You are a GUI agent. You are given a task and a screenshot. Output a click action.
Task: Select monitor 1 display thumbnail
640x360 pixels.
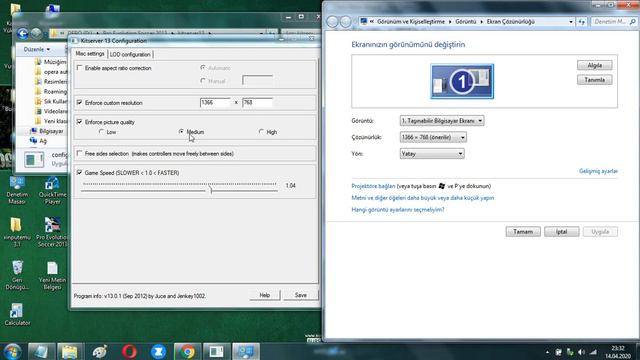click(462, 81)
